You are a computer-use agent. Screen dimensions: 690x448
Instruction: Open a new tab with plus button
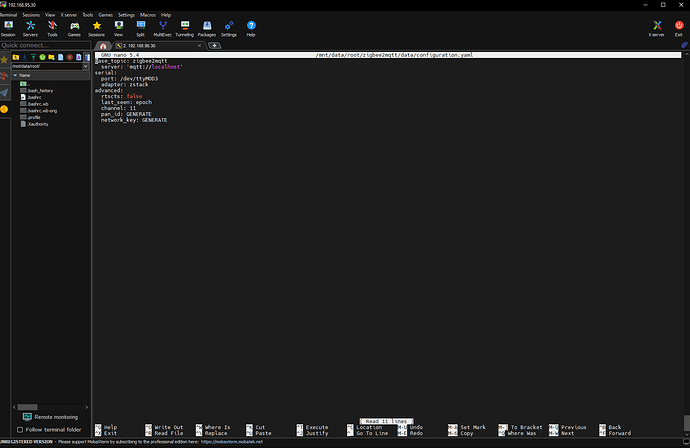214,46
